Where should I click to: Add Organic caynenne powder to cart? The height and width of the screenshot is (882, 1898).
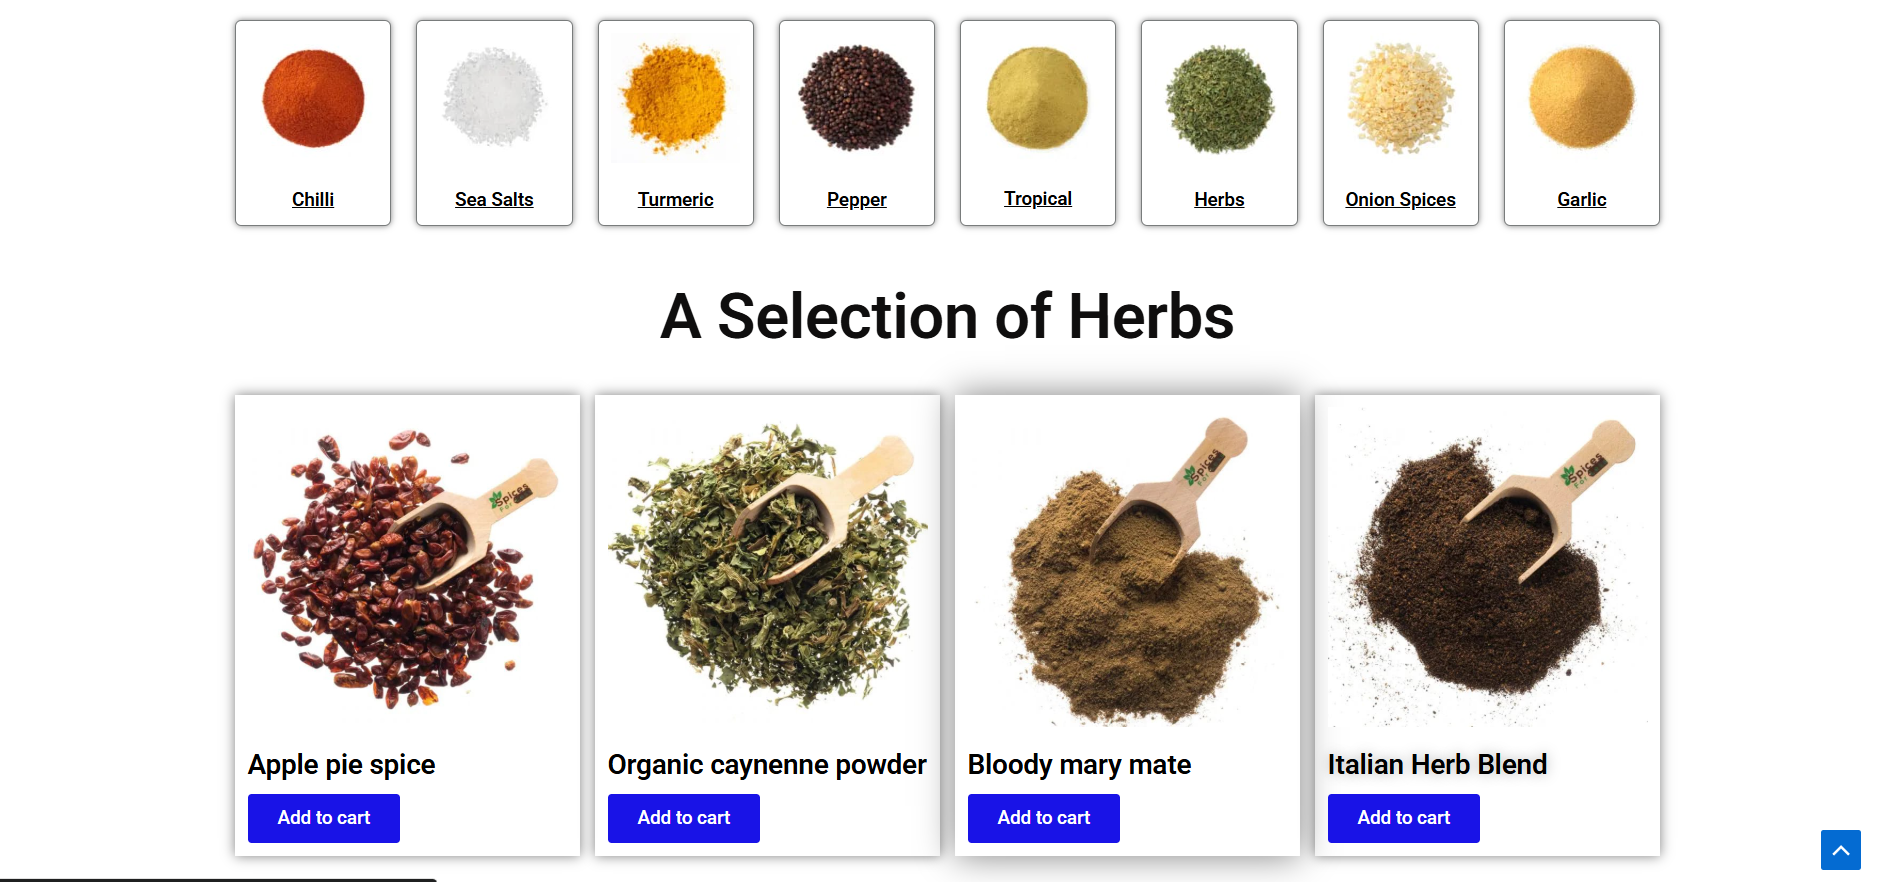(684, 818)
